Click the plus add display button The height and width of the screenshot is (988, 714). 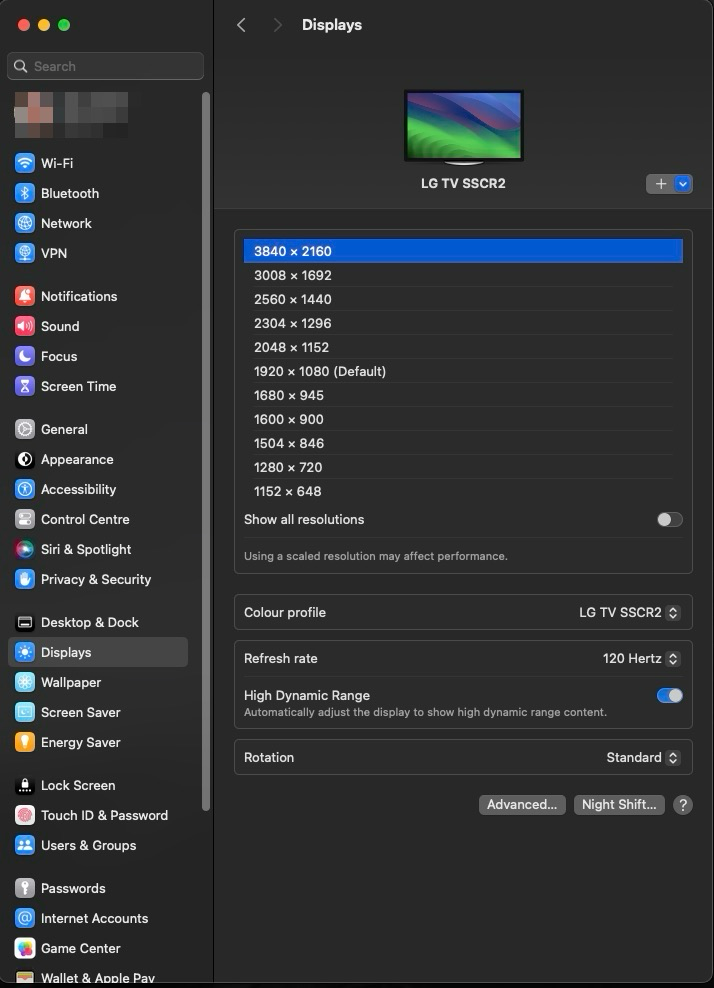660,184
